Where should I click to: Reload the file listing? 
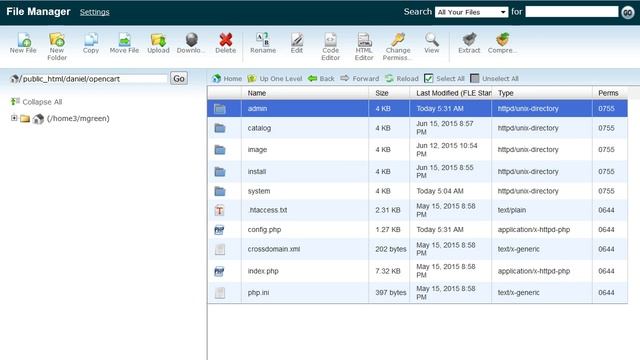tap(402, 78)
